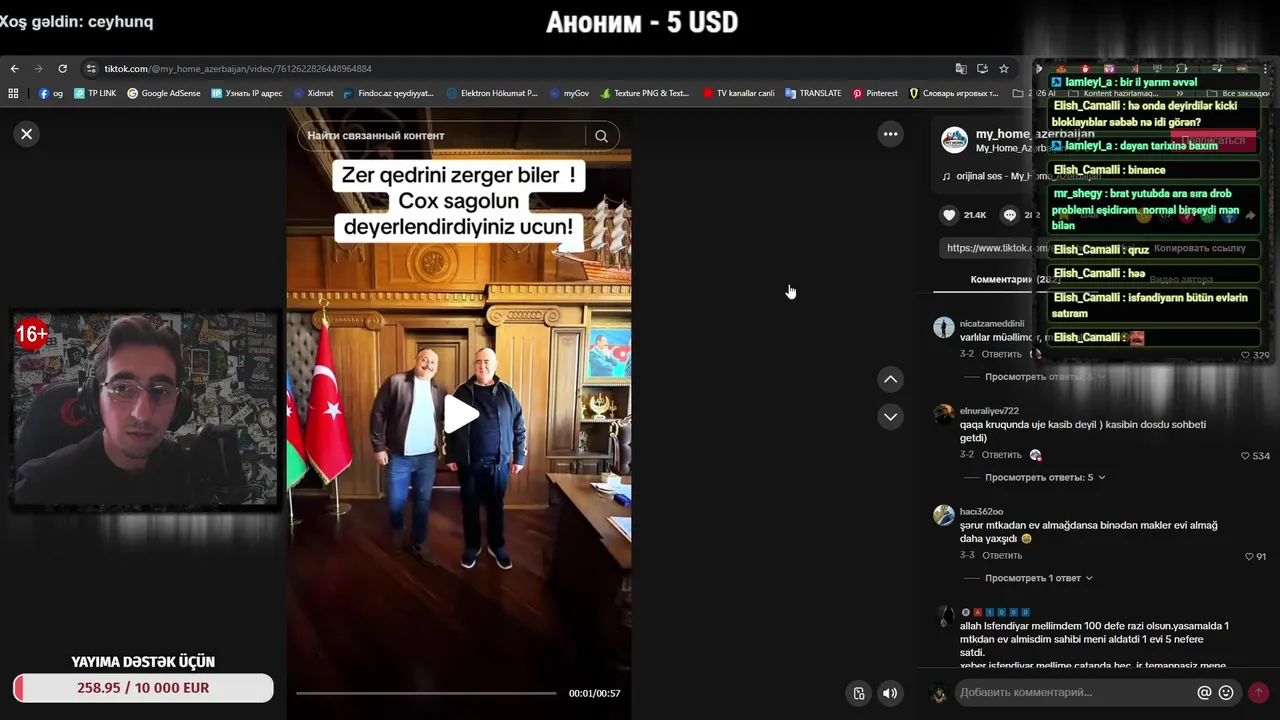Go to the previous video with up chevron

890,379
